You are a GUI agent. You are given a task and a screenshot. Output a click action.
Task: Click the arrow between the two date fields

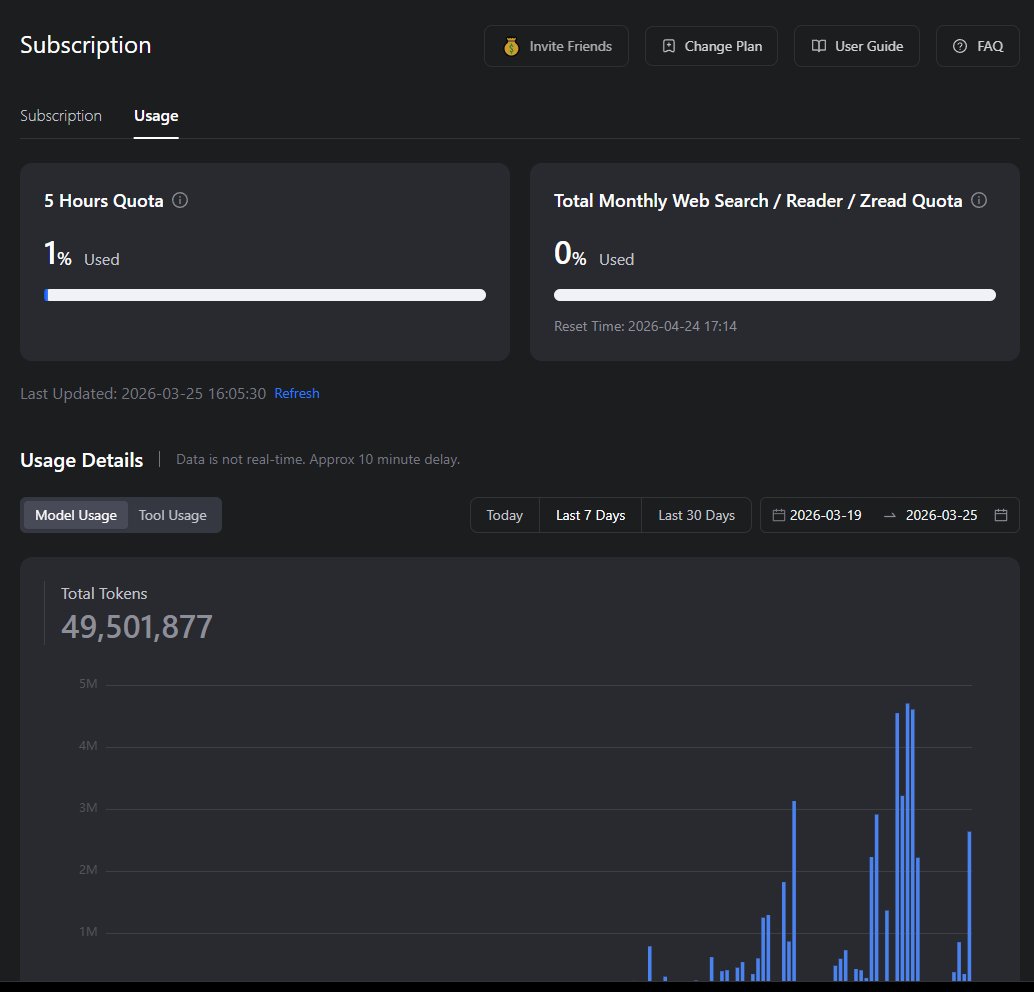890,515
